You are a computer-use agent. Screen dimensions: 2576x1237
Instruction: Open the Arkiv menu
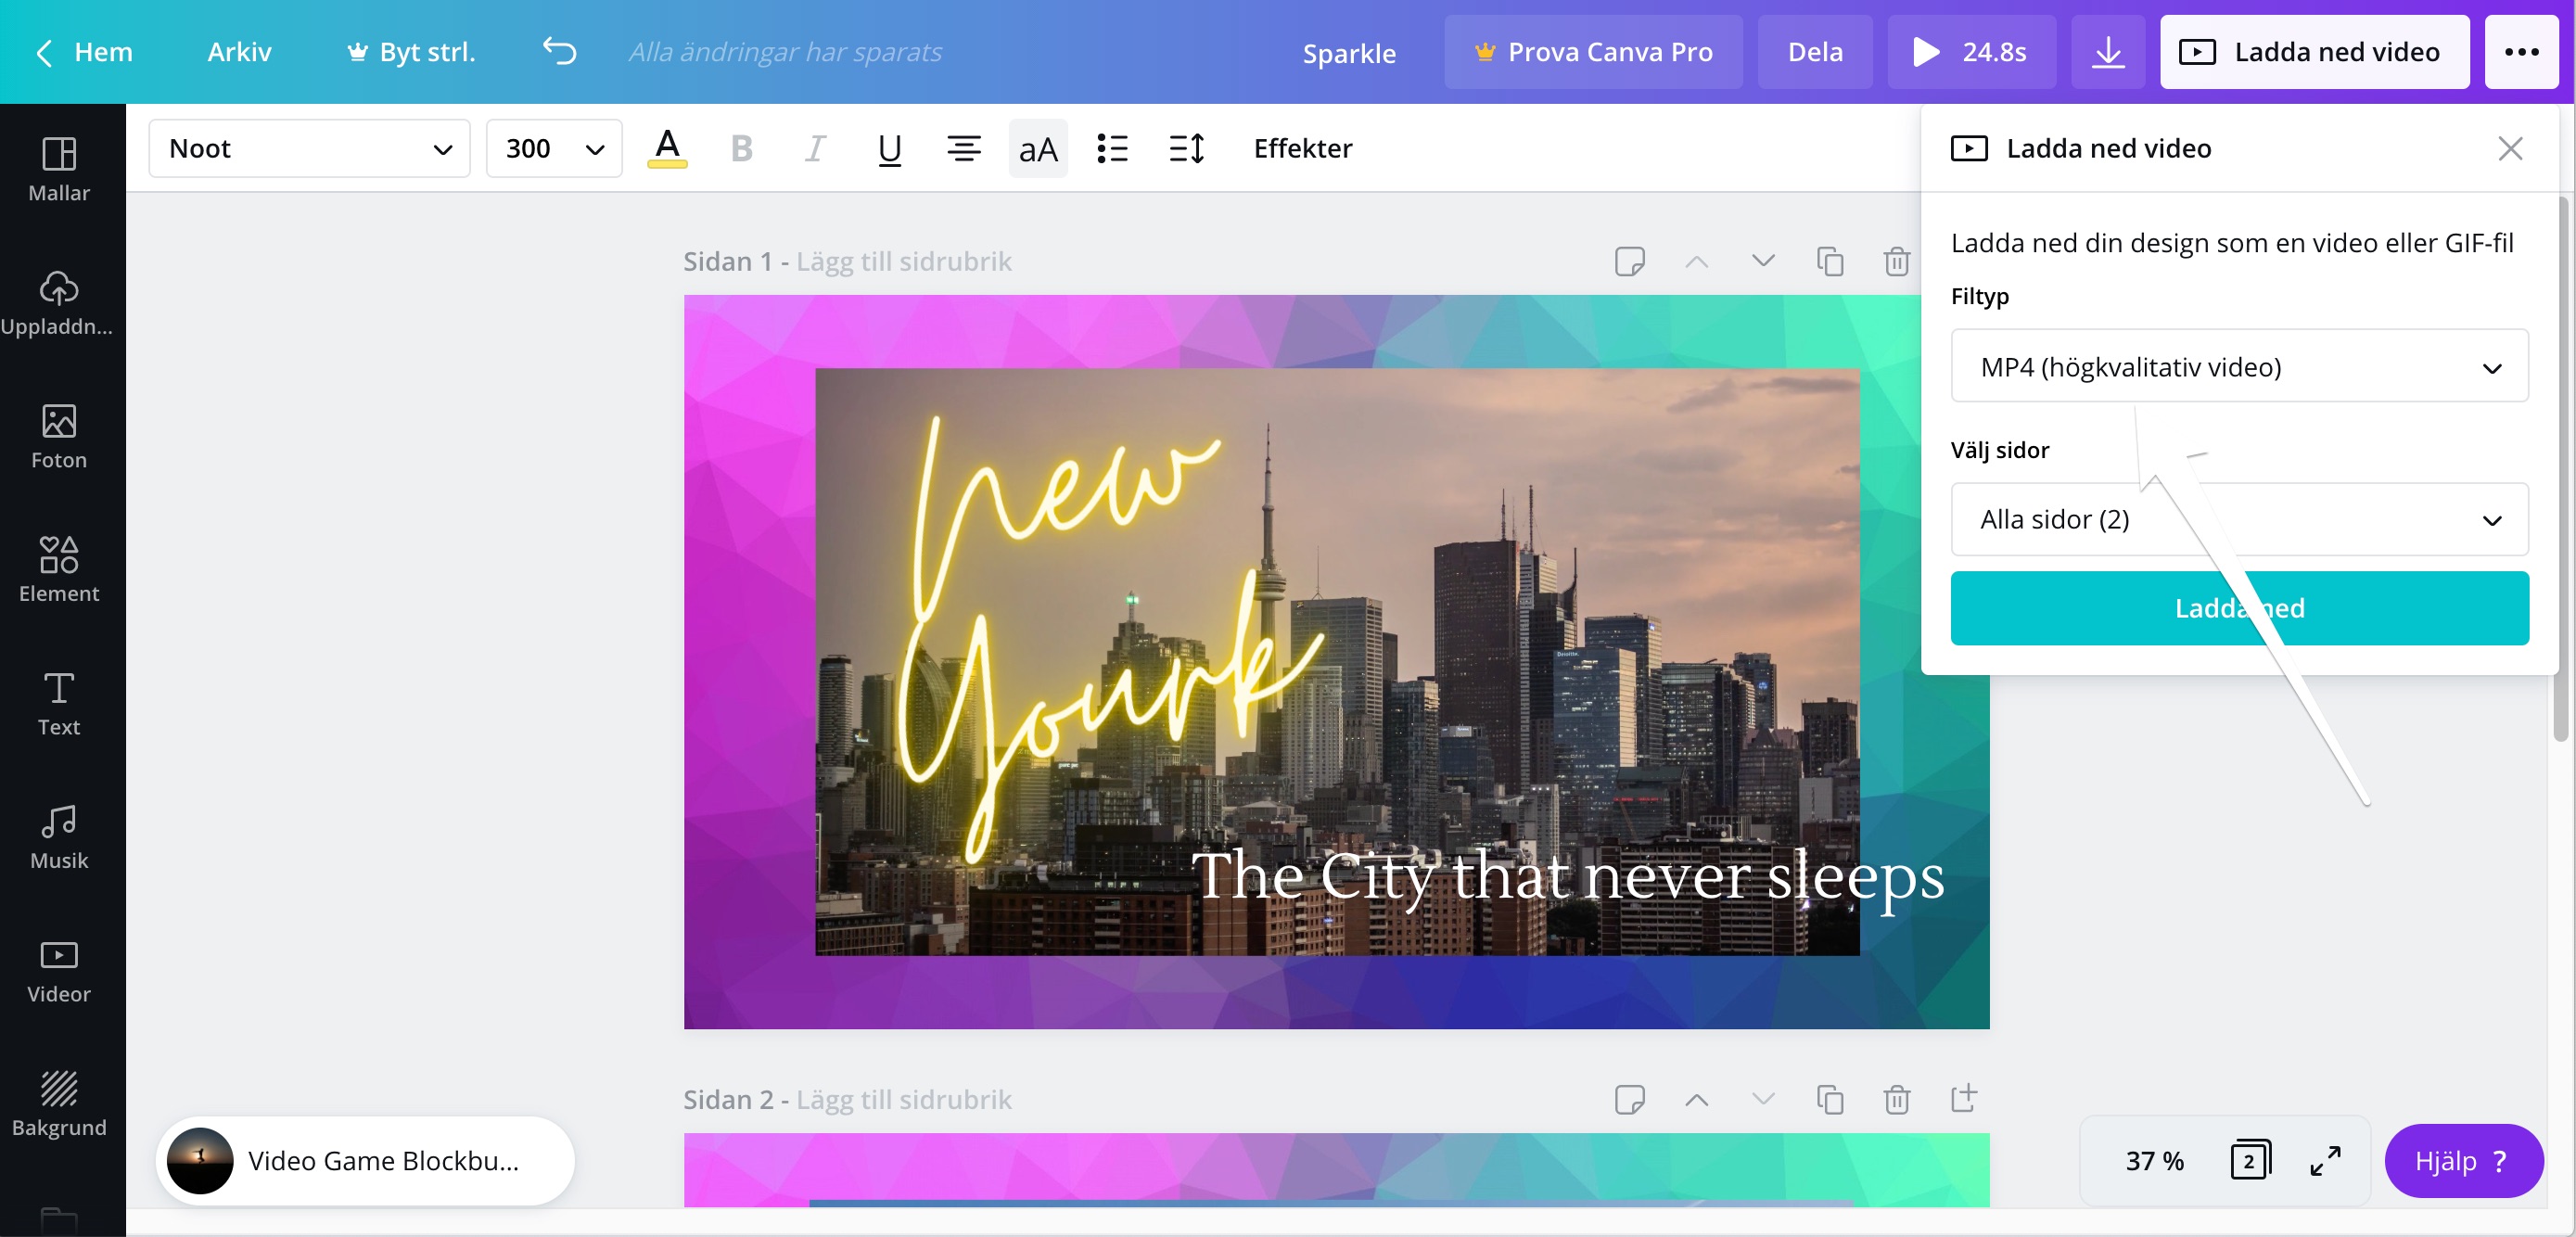[239, 52]
